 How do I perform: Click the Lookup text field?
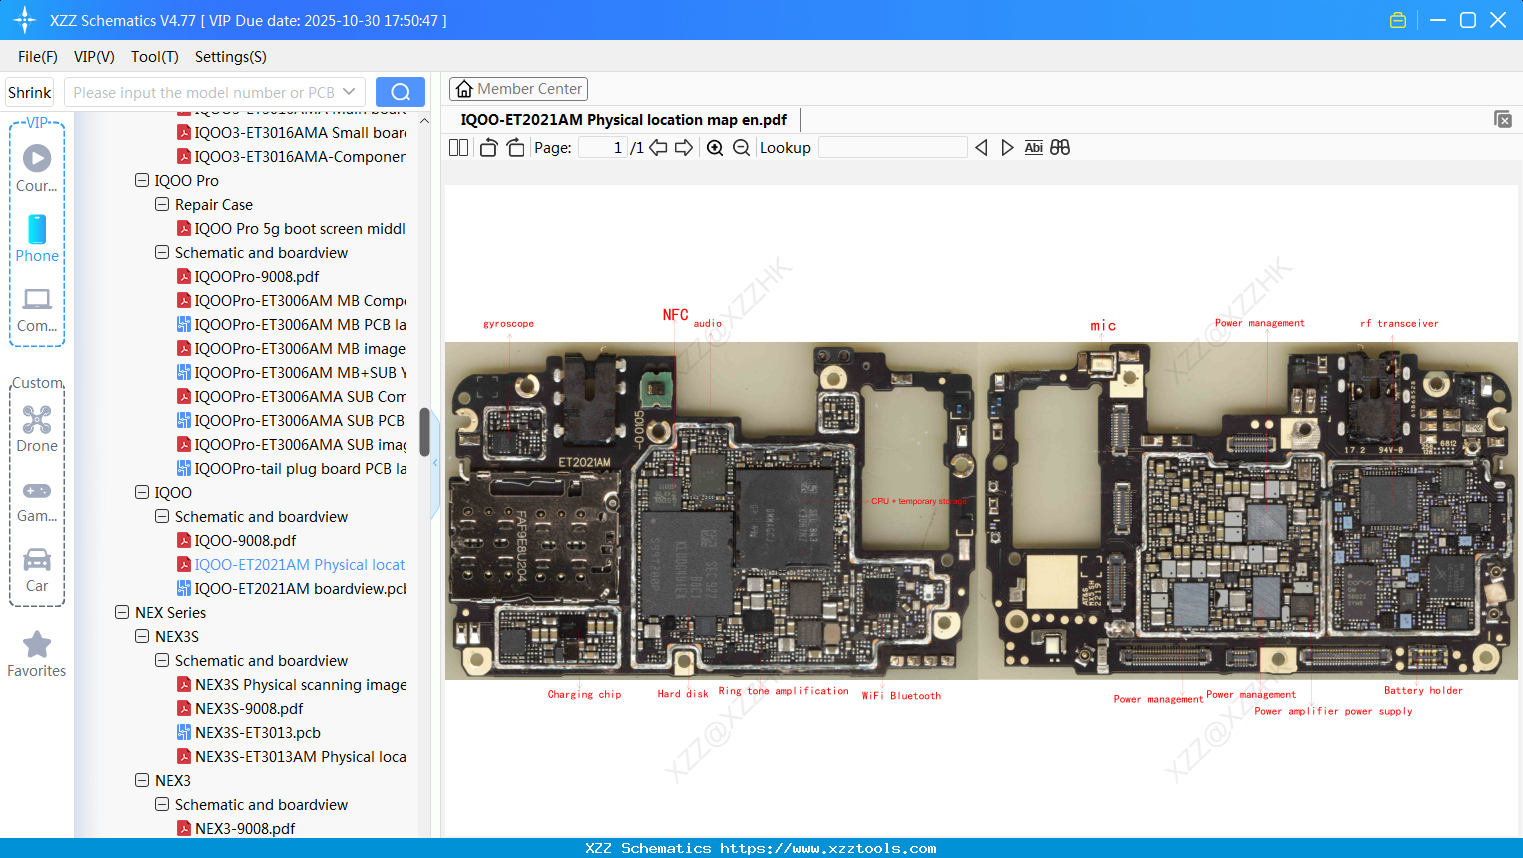pyautogui.click(x=893, y=148)
